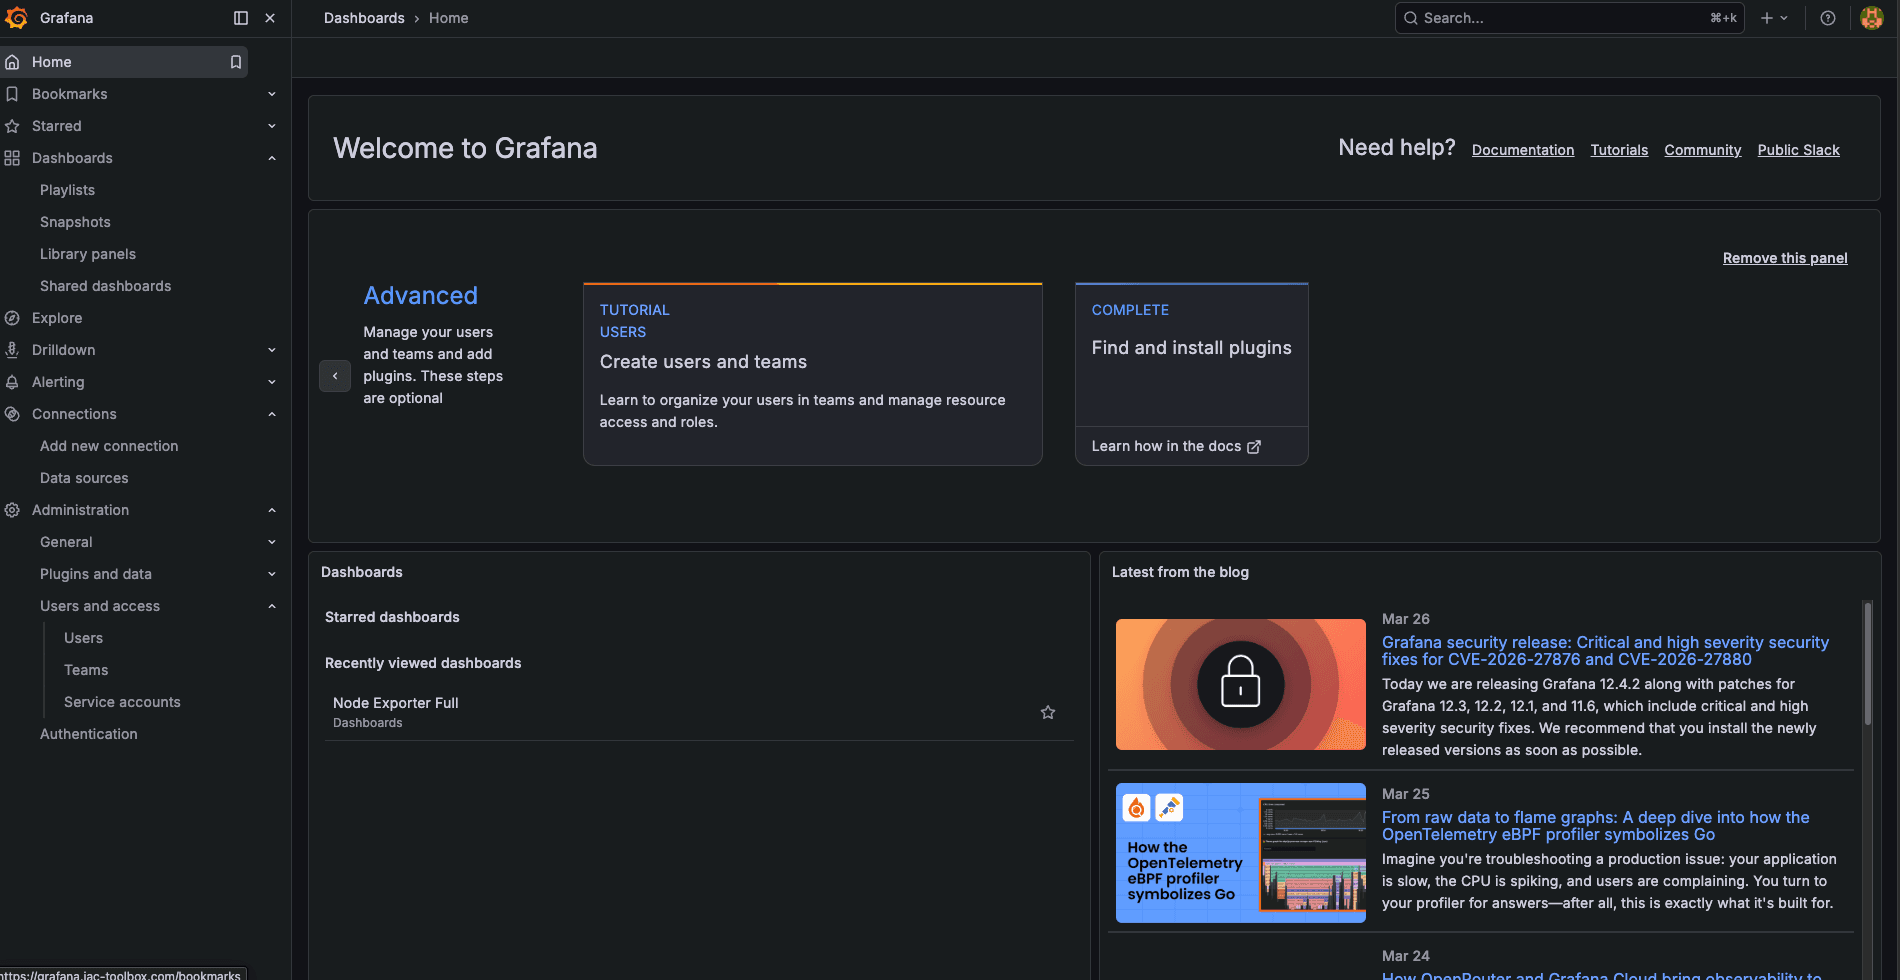Open the user profile avatar
The height and width of the screenshot is (980, 1900).
click(x=1872, y=18)
